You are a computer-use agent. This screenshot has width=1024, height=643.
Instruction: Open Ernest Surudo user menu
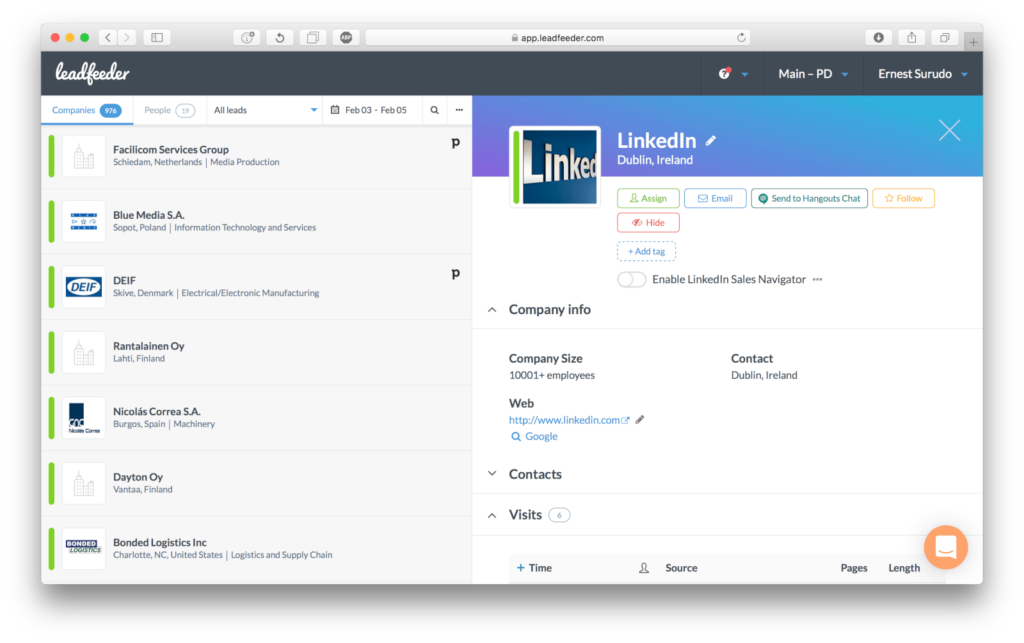click(x=922, y=74)
